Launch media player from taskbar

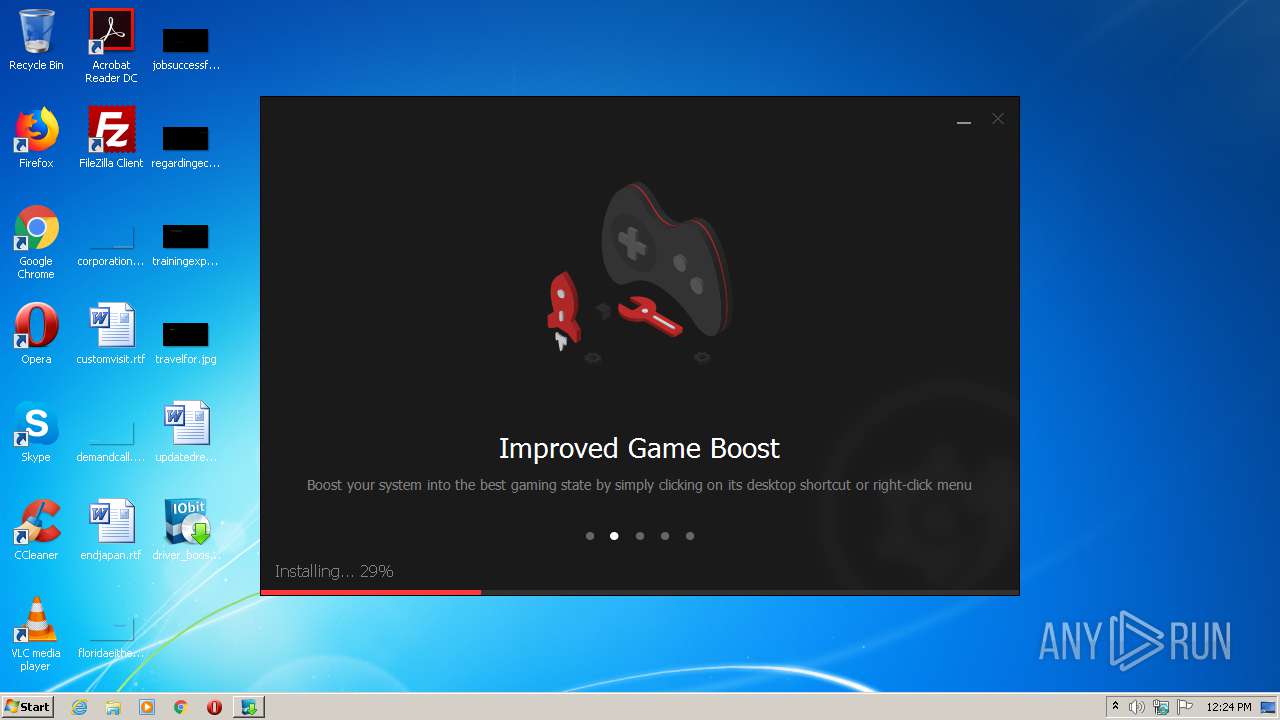[147, 707]
